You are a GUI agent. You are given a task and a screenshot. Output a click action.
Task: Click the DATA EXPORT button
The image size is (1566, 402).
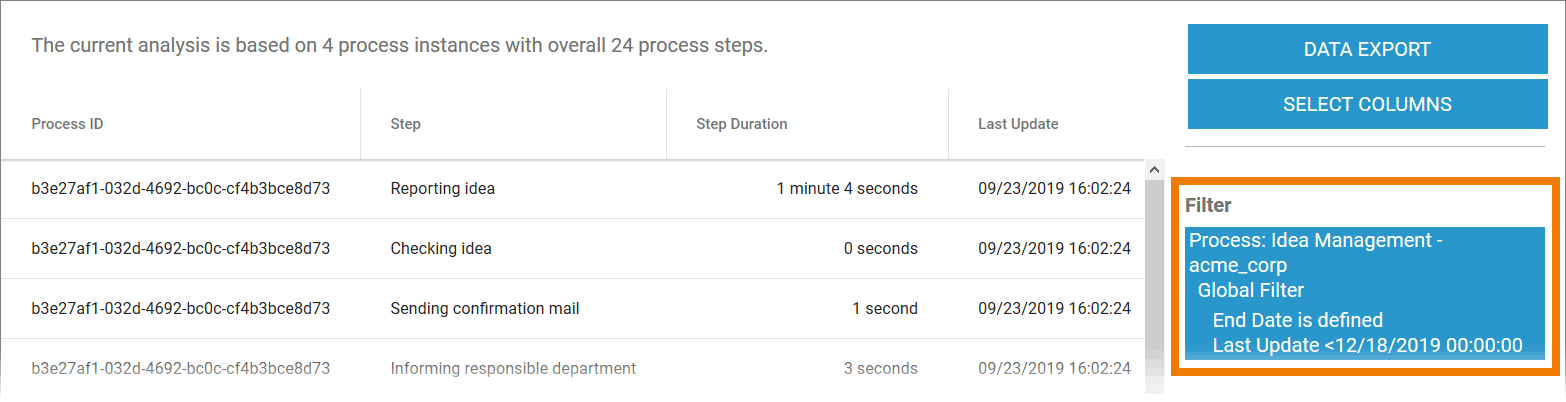point(1367,49)
